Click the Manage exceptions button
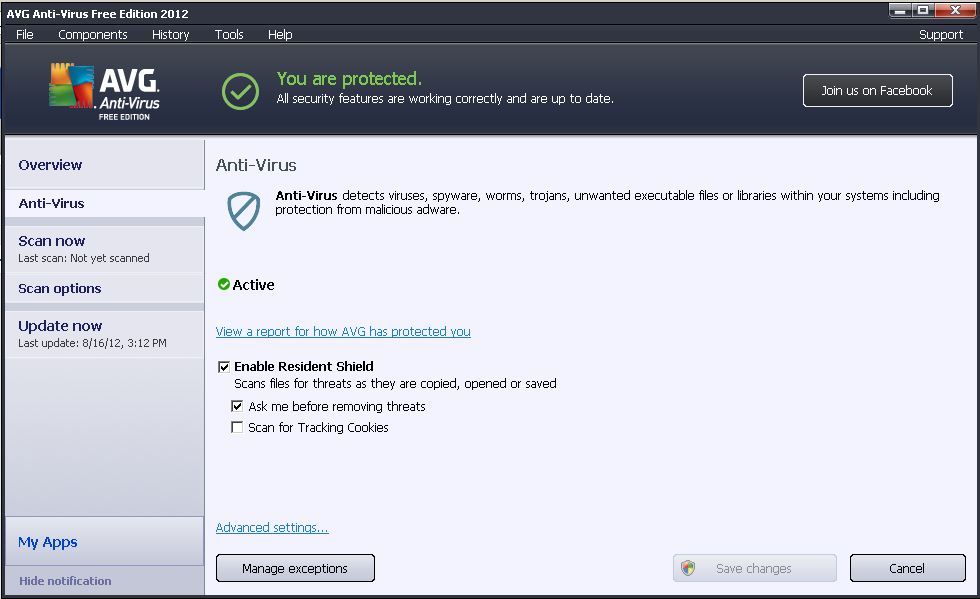Image resolution: width=980 pixels, height=599 pixels. 295,568
